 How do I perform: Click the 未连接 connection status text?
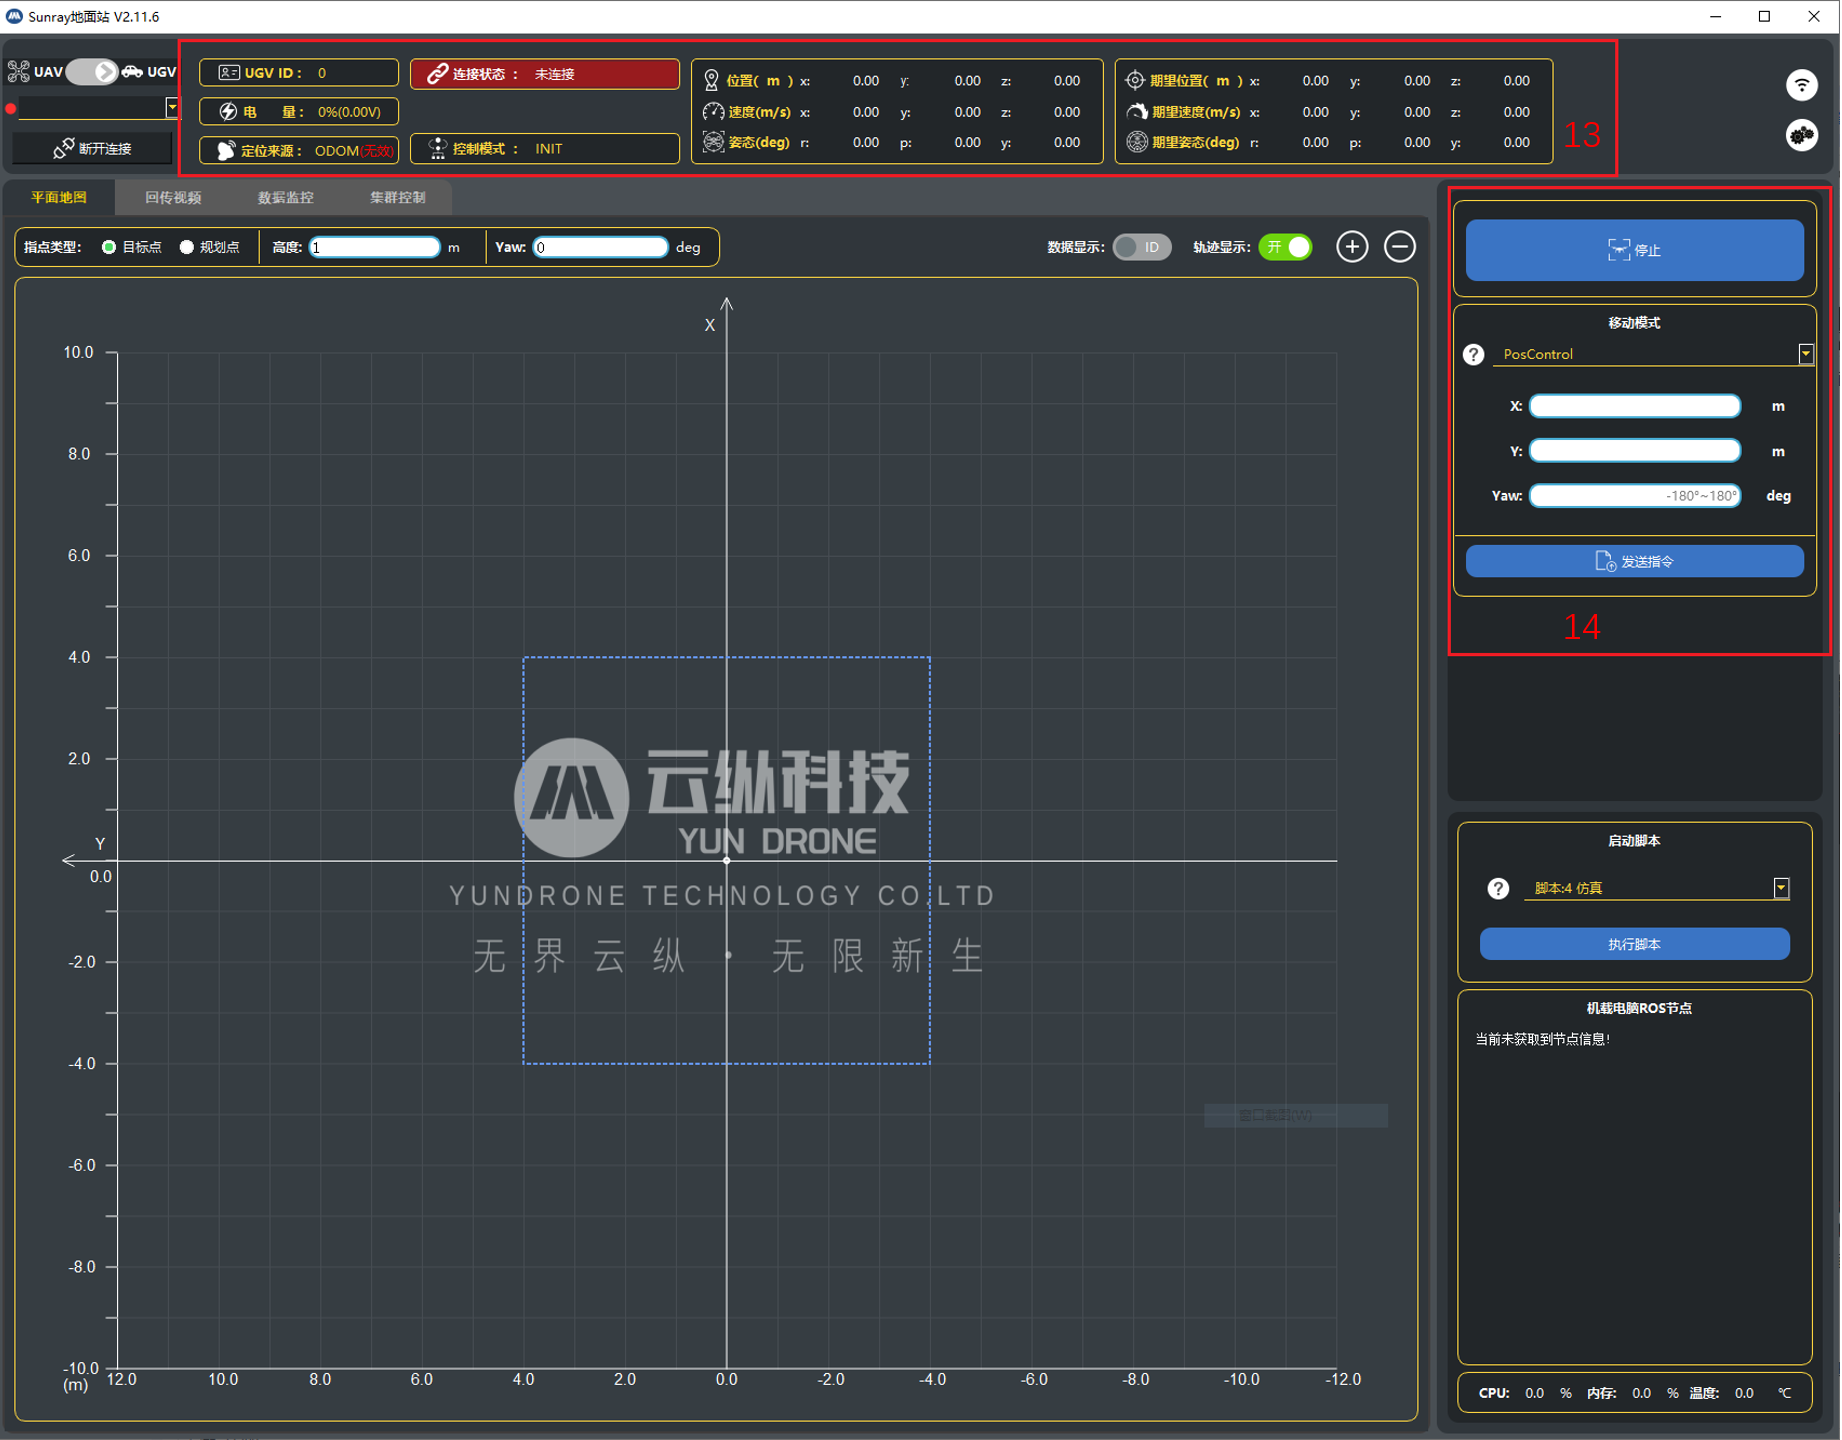point(554,74)
